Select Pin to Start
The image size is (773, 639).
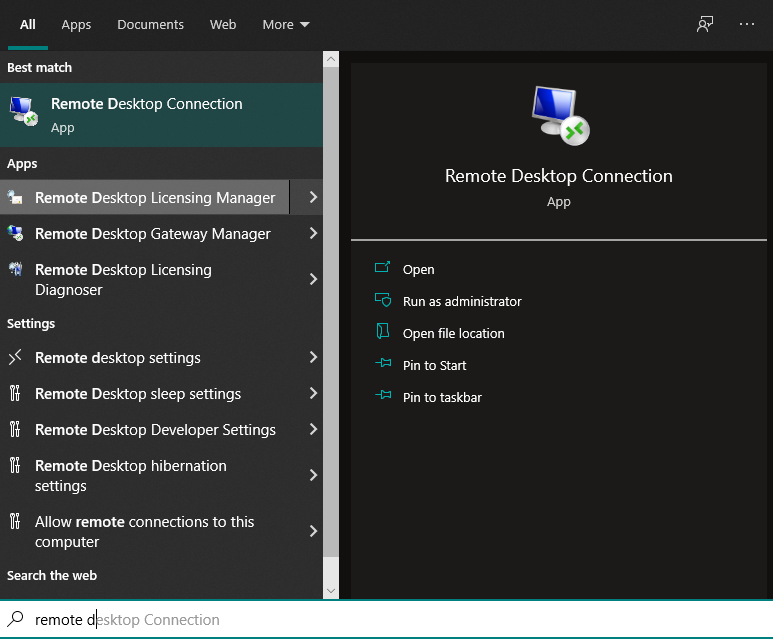pos(434,365)
